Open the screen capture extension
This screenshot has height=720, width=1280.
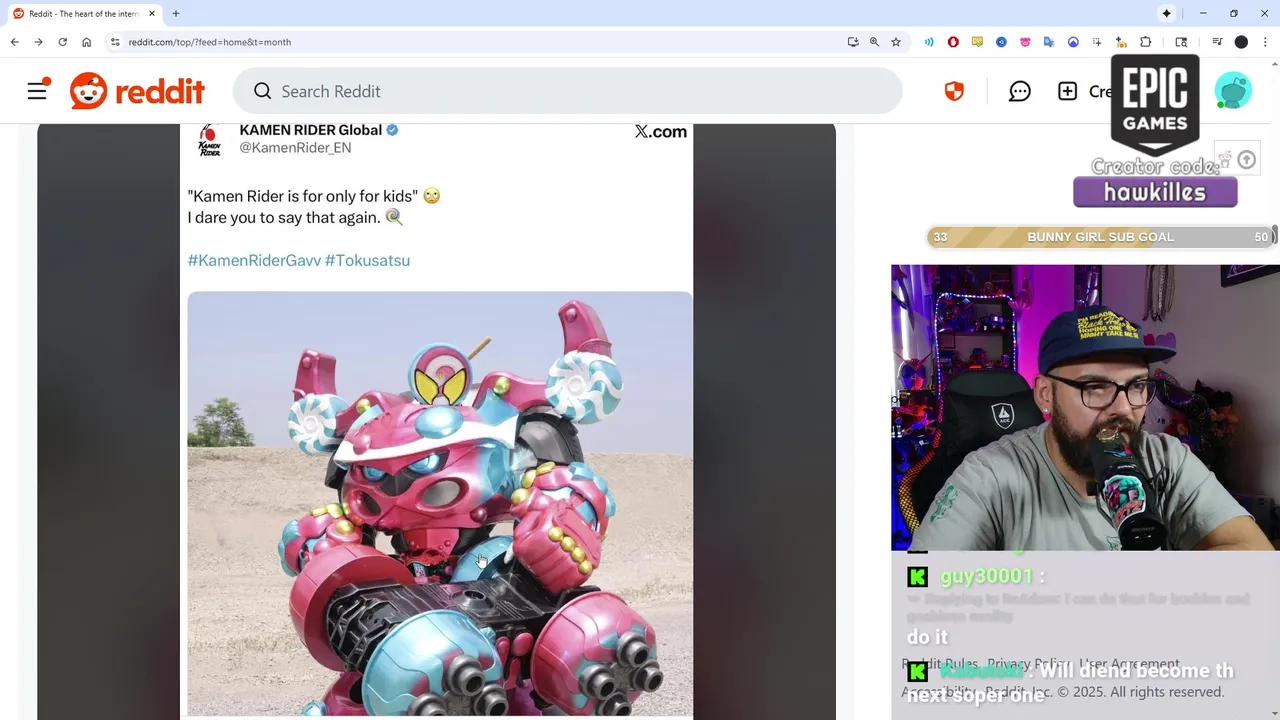(x=1097, y=42)
